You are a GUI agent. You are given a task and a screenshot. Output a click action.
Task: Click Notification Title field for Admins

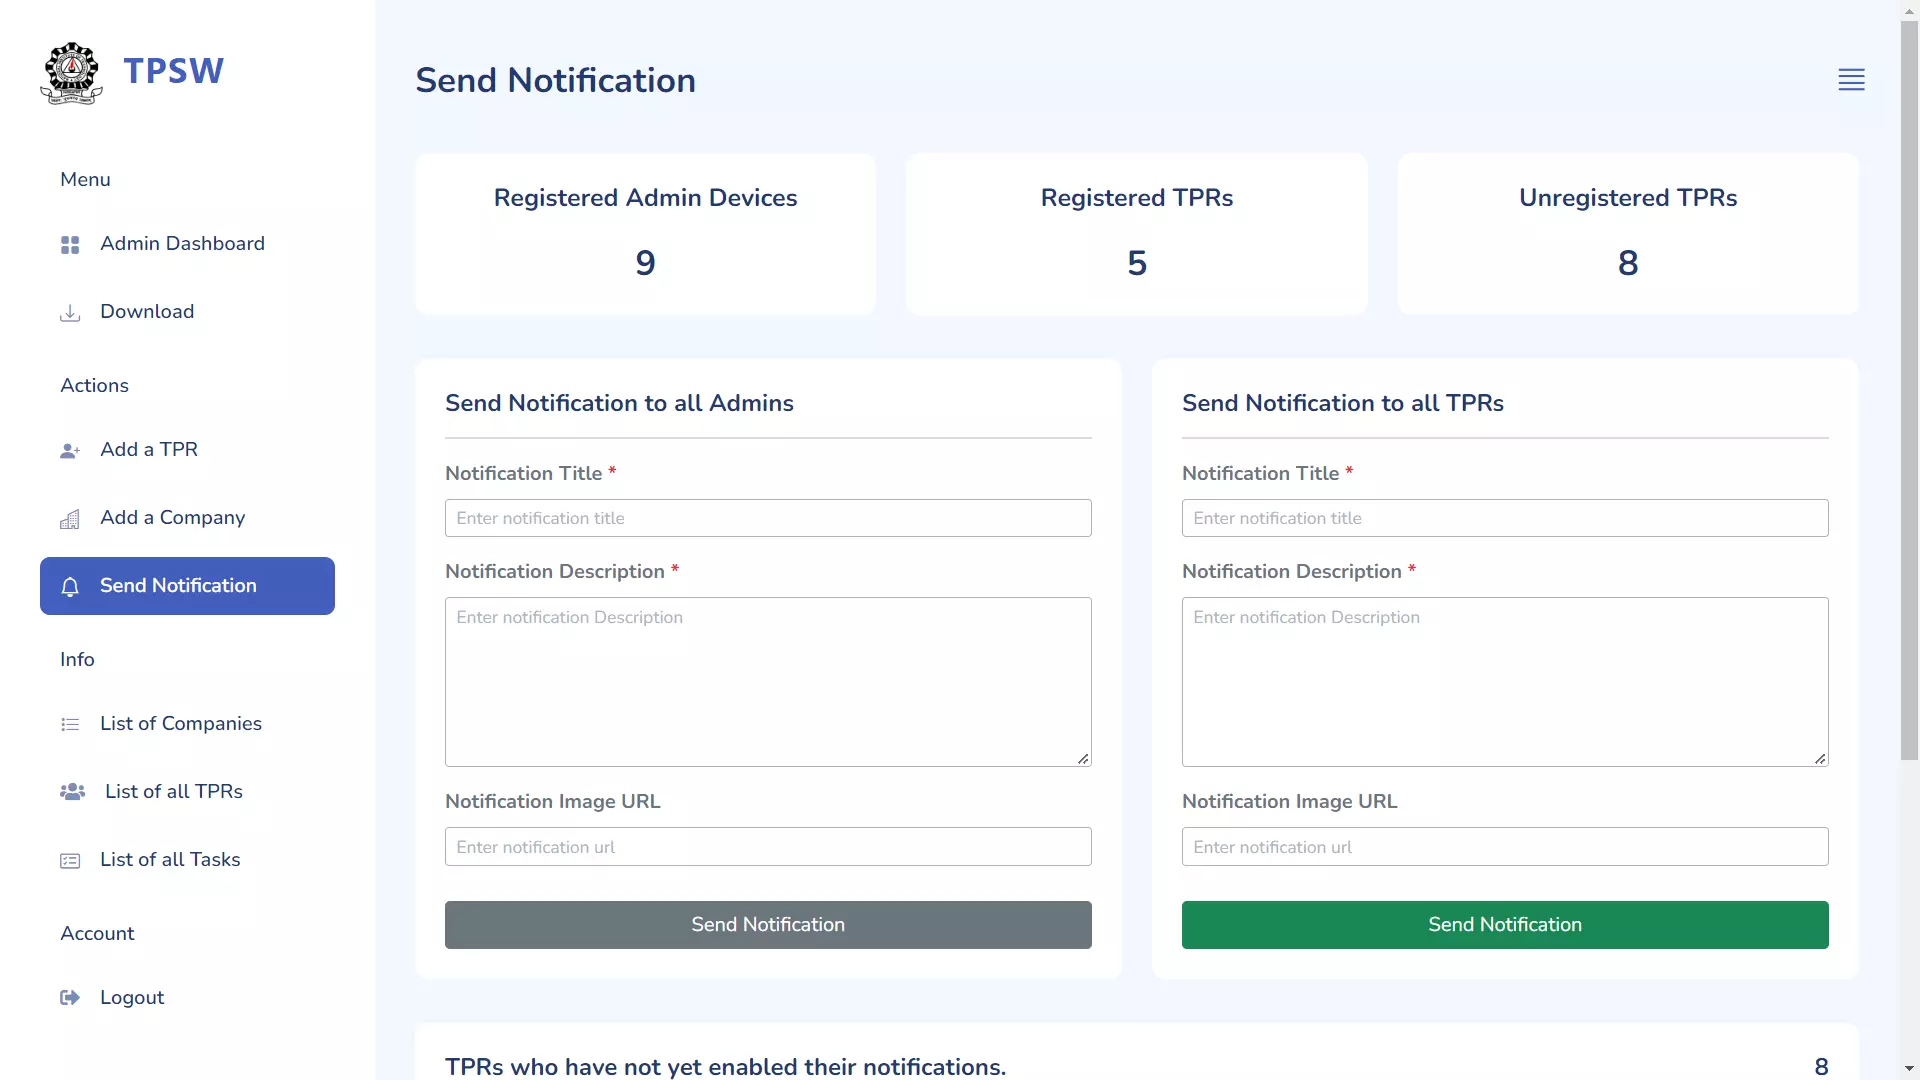tap(767, 517)
